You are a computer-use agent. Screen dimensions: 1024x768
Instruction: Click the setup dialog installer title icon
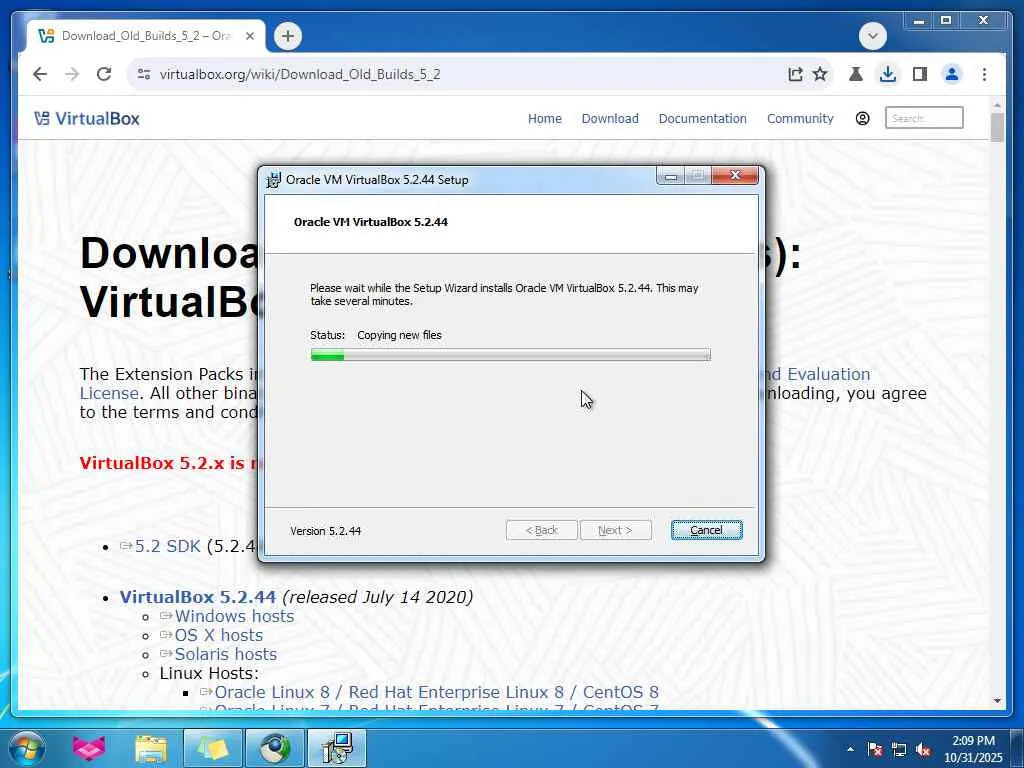[274, 180]
